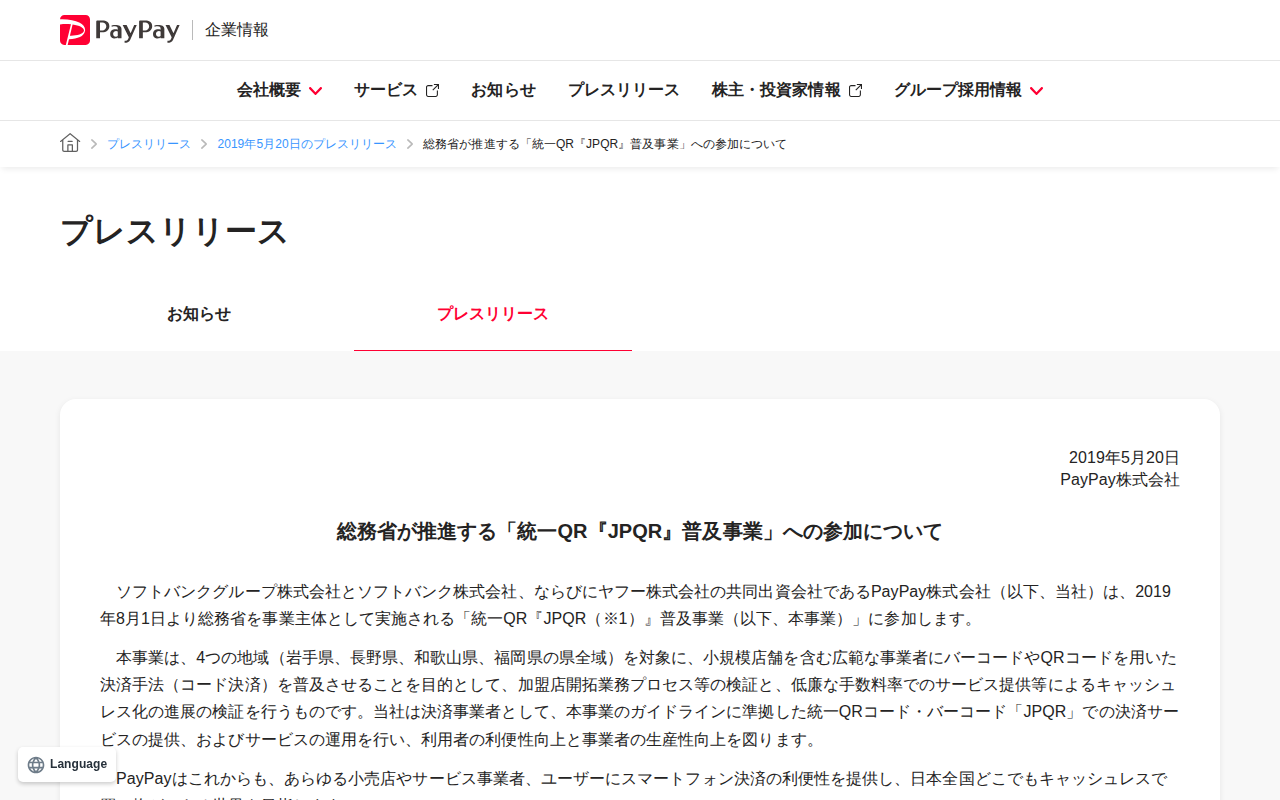The image size is (1280, 800).
Task: Click the first paragraph starting ソフトバンクグループ株式会社
Action: tap(640, 605)
